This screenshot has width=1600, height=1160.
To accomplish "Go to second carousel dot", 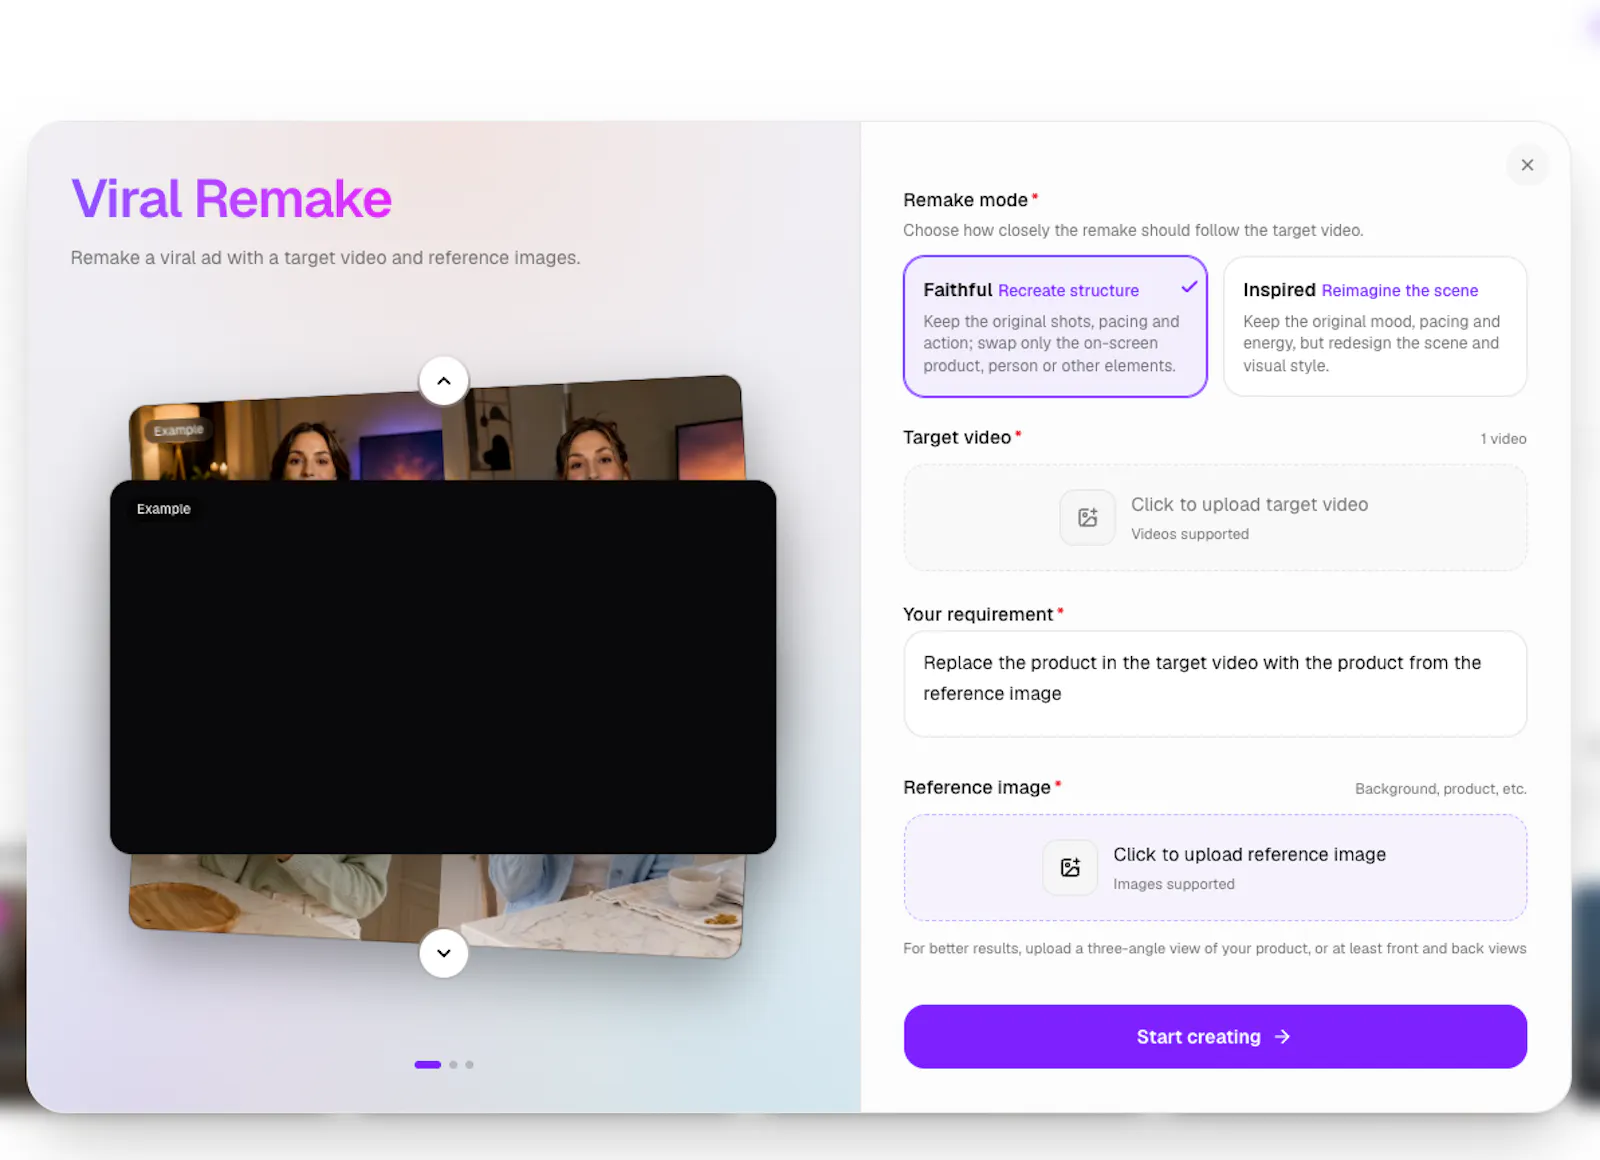I will 453,1065.
